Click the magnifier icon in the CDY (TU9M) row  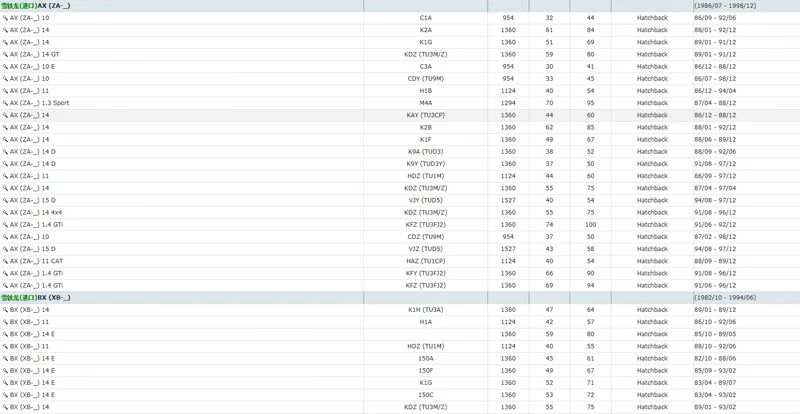pos(5,79)
